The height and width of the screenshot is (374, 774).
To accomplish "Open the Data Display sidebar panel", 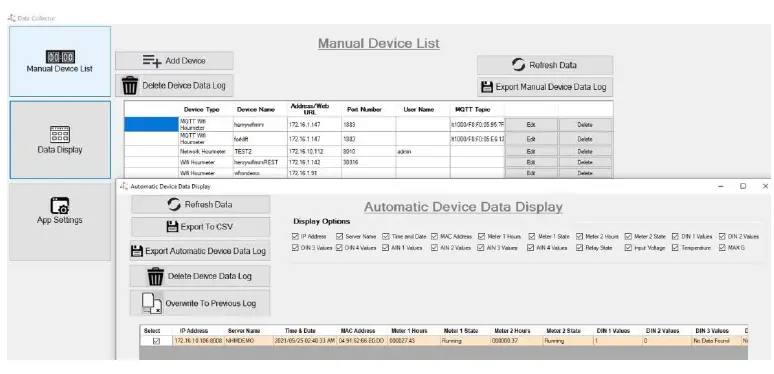I will [x=60, y=140].
